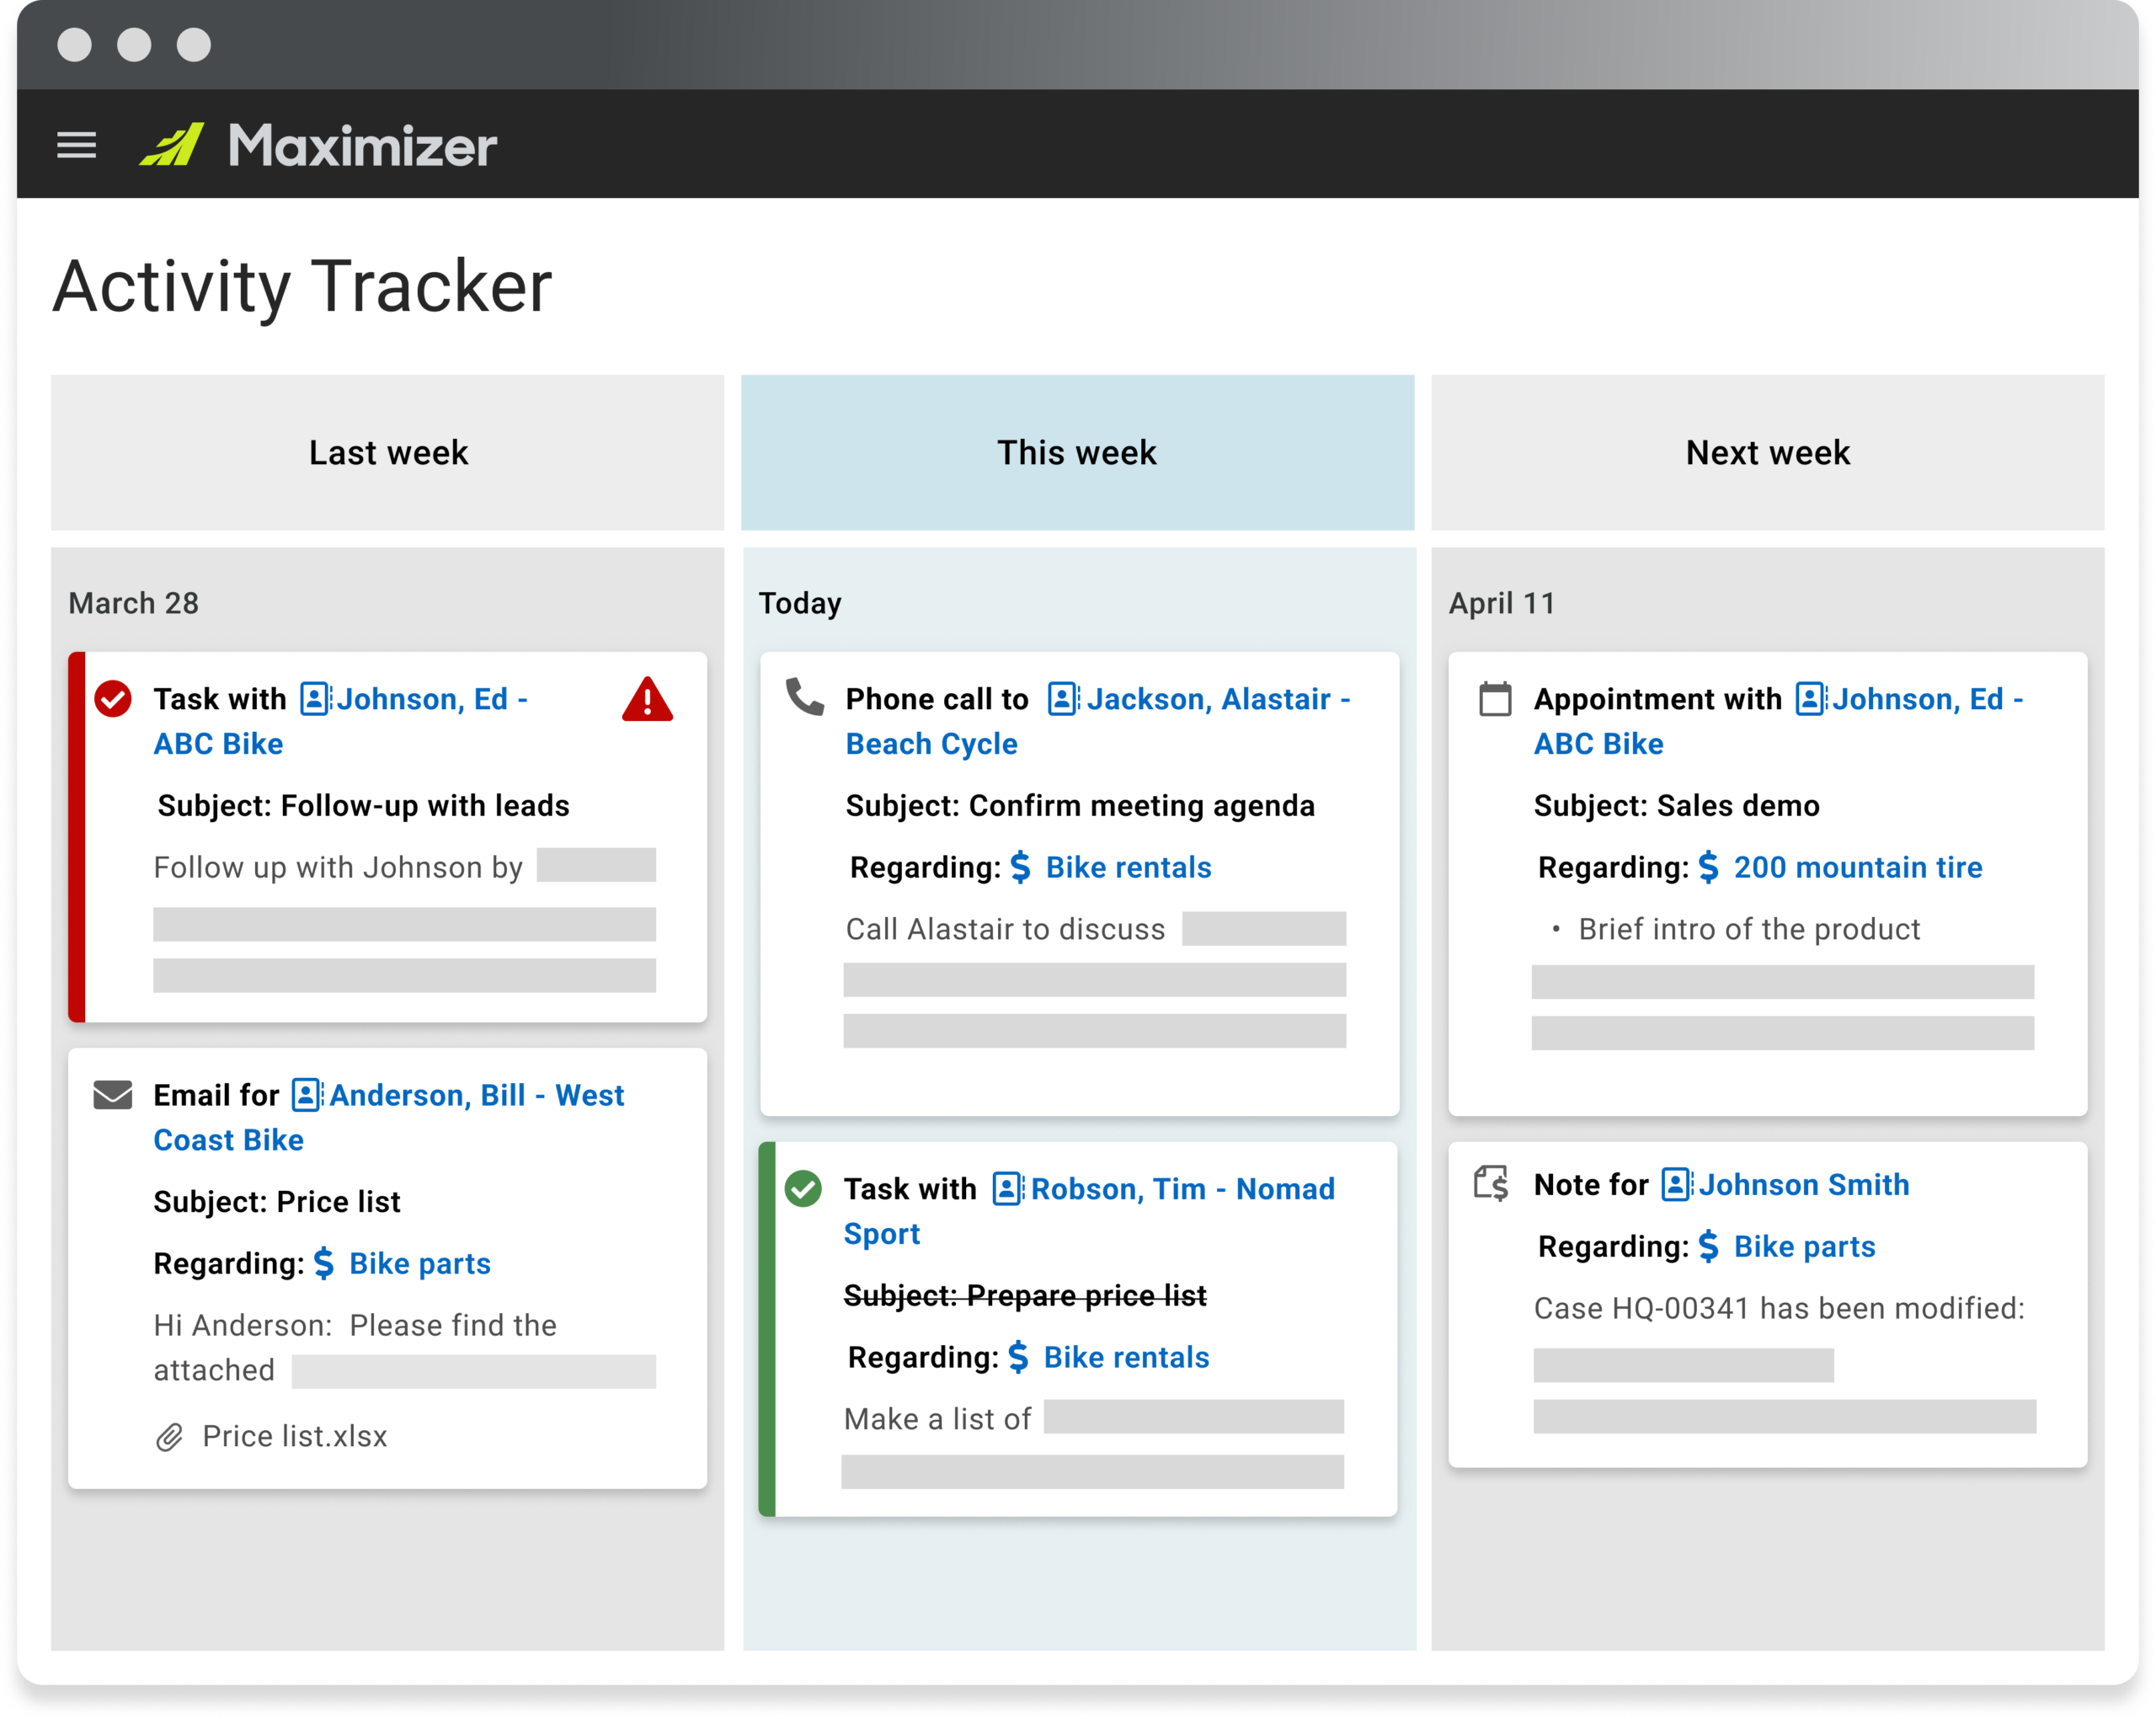The height and width of the screenshot is (1719, 2156).
Task: Open Robson, Tim - Nomad Sport contact link
Action: click(1089, 1211)
